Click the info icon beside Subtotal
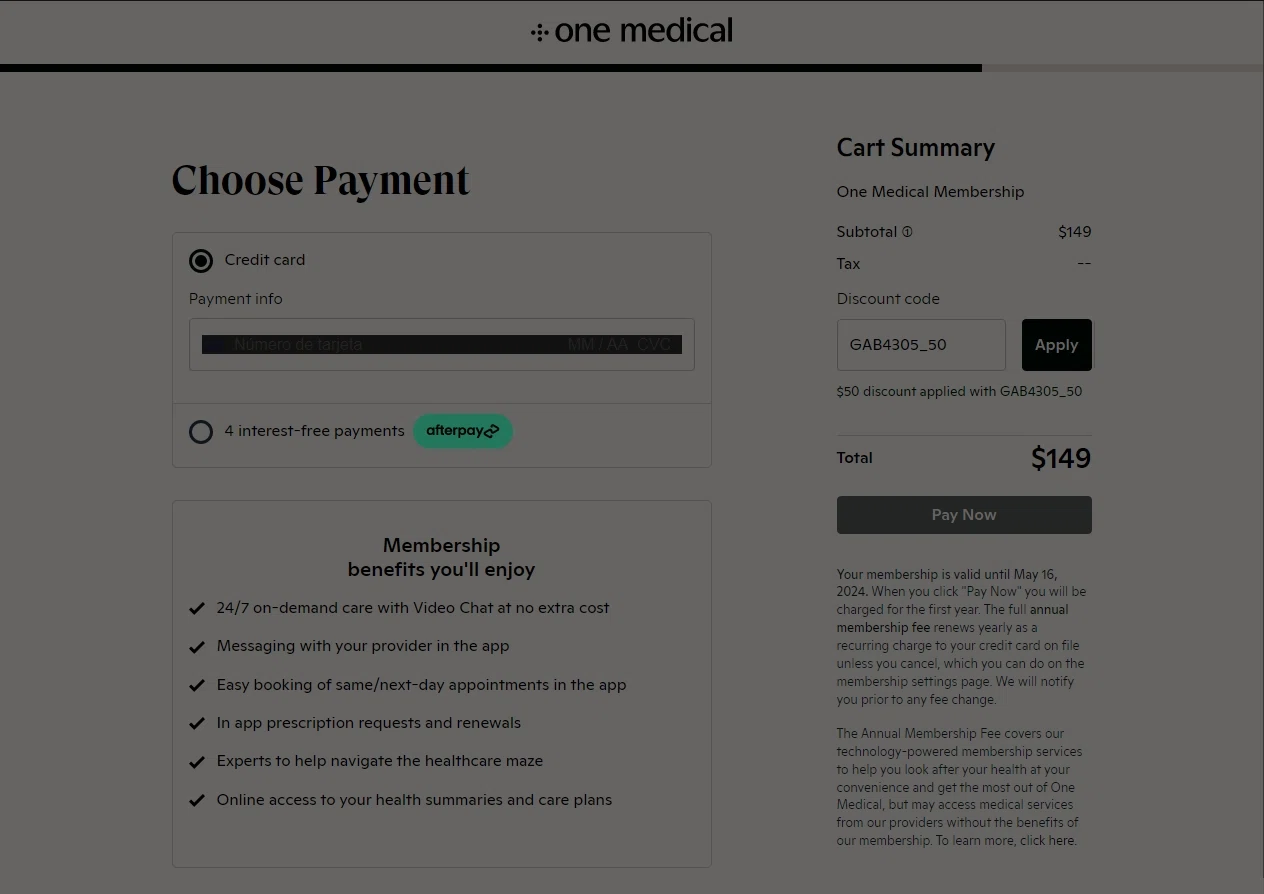 (907, 232)
